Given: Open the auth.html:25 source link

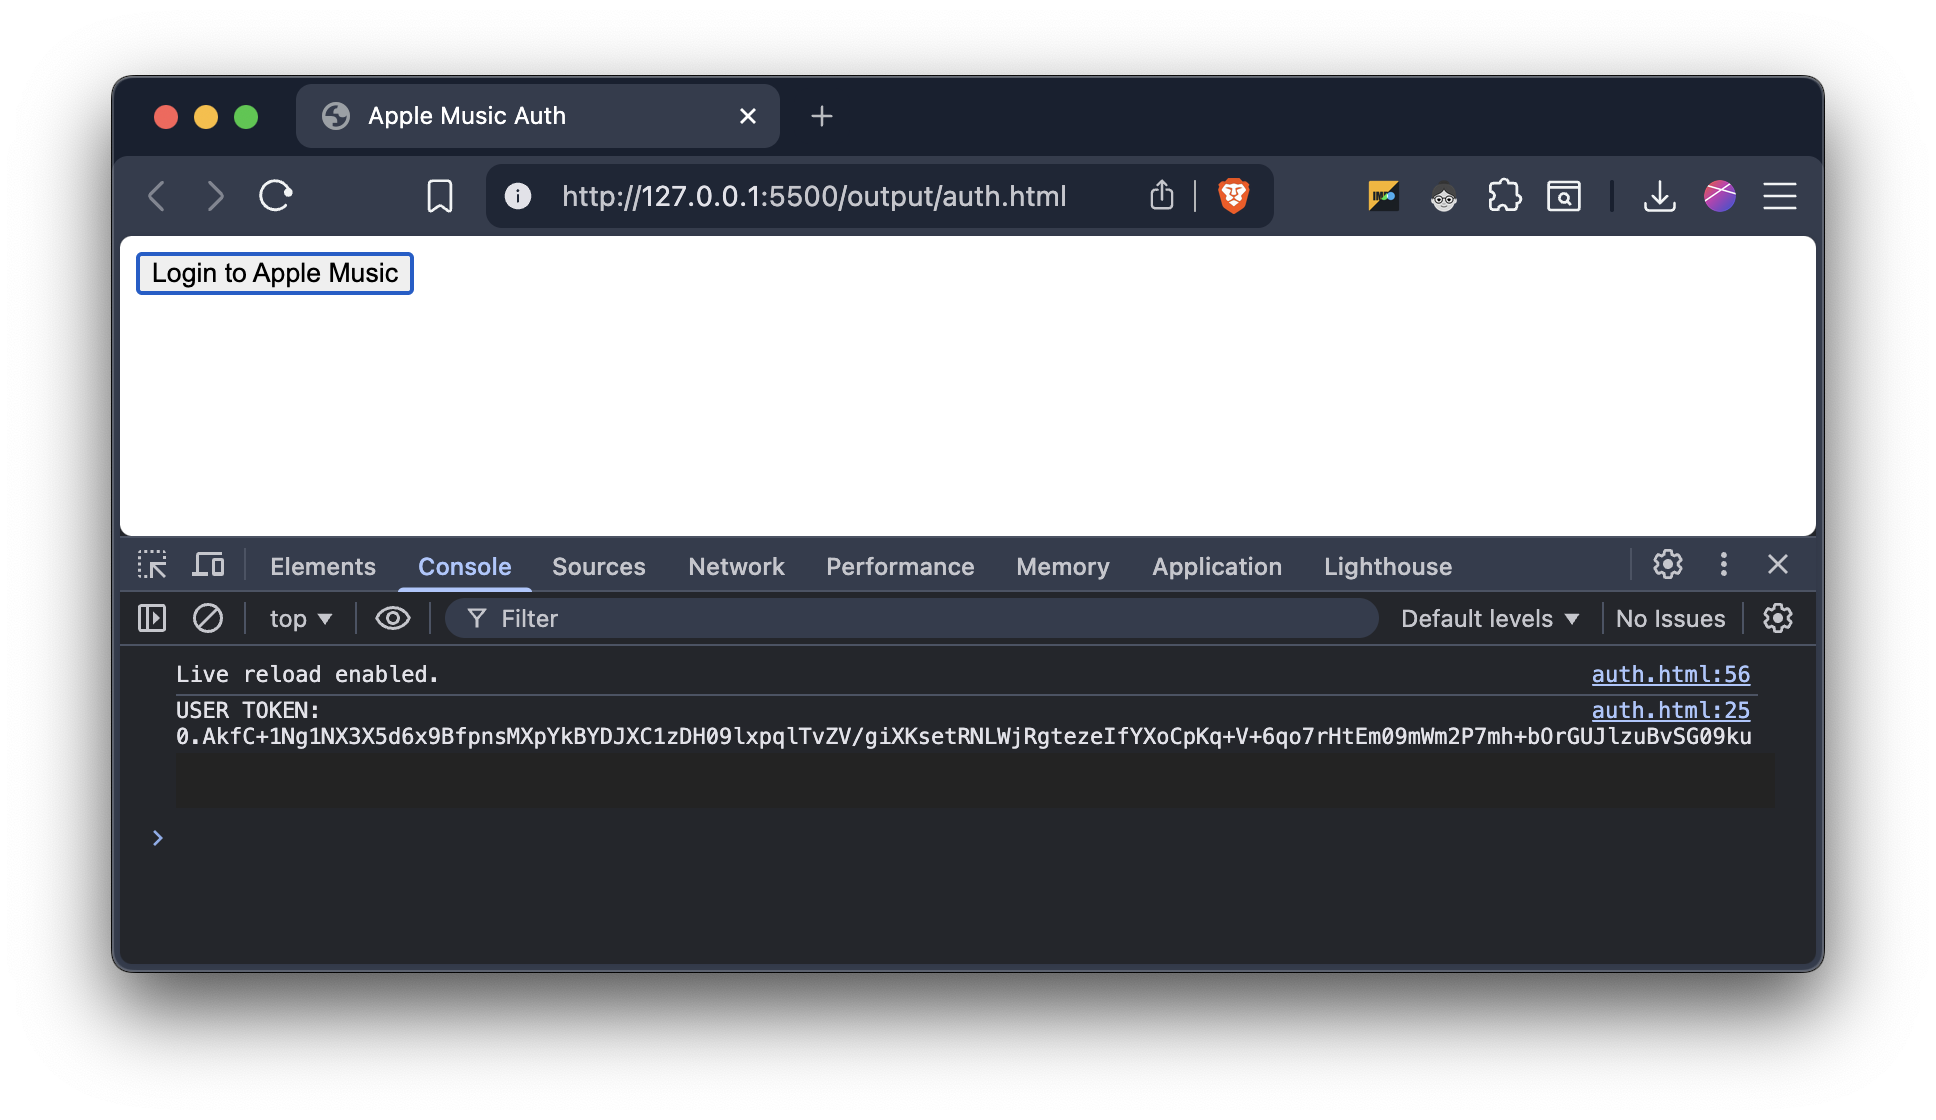Looking at the screenshot, I should (1670, 710).
